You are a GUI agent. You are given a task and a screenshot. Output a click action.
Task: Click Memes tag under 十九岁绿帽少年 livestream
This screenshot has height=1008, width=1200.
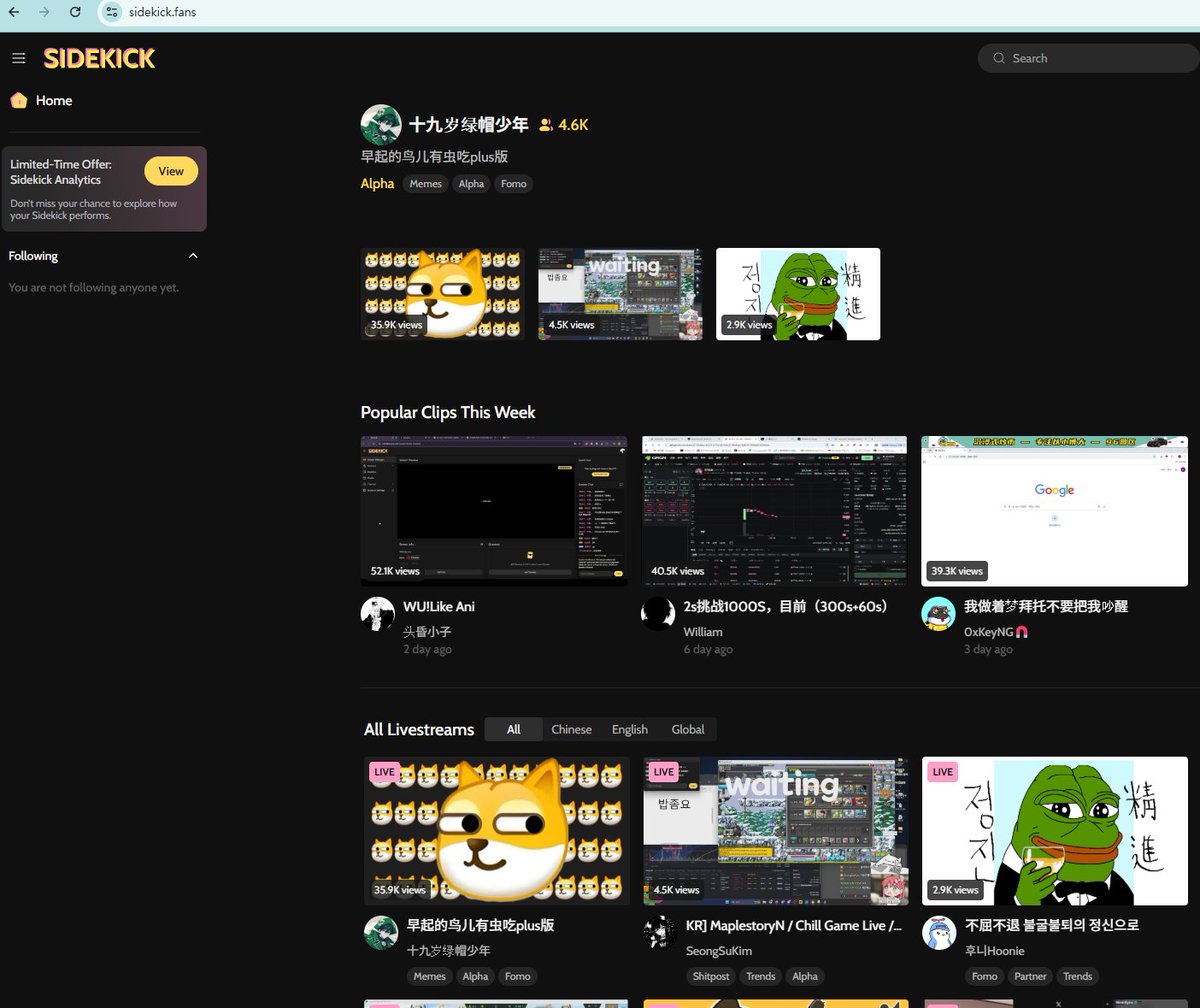[x=429, y=976]
